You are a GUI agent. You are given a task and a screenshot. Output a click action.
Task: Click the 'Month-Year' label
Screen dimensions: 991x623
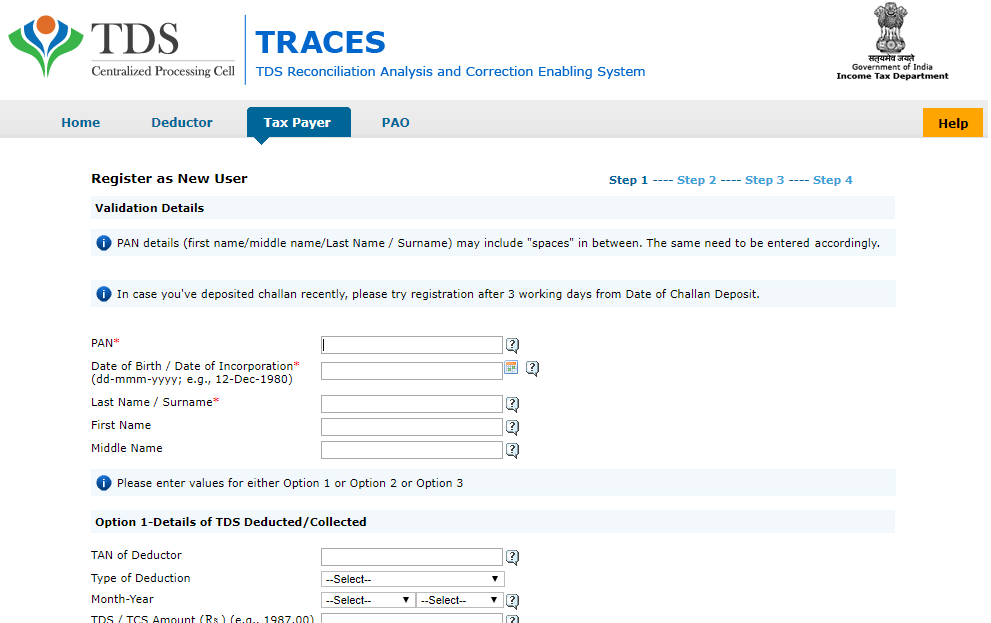[x=122, y=599]
